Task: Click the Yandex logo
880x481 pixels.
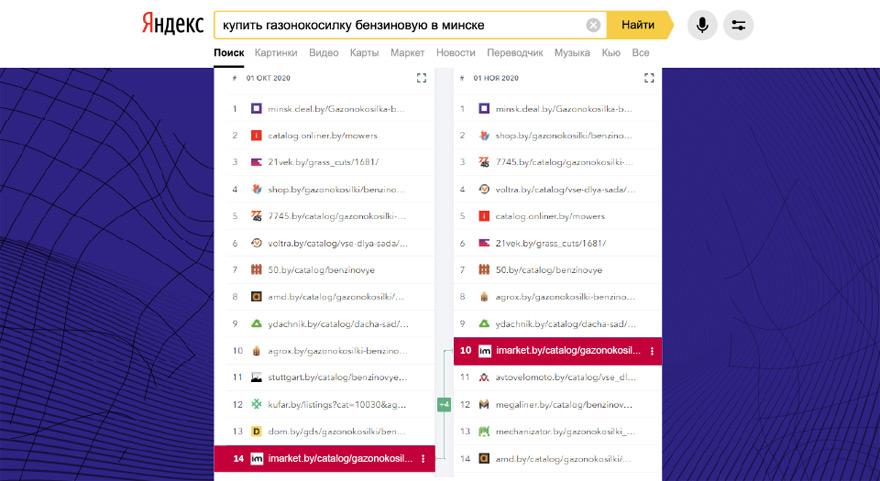Action: point(173,24)
